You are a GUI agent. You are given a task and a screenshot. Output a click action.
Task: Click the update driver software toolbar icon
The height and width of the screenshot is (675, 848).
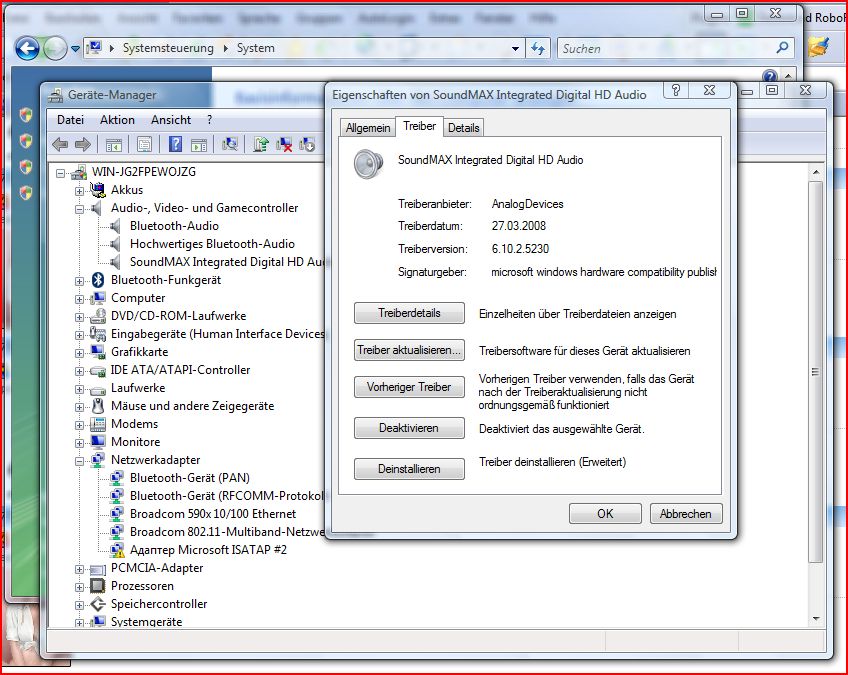[x=260, y=145]
